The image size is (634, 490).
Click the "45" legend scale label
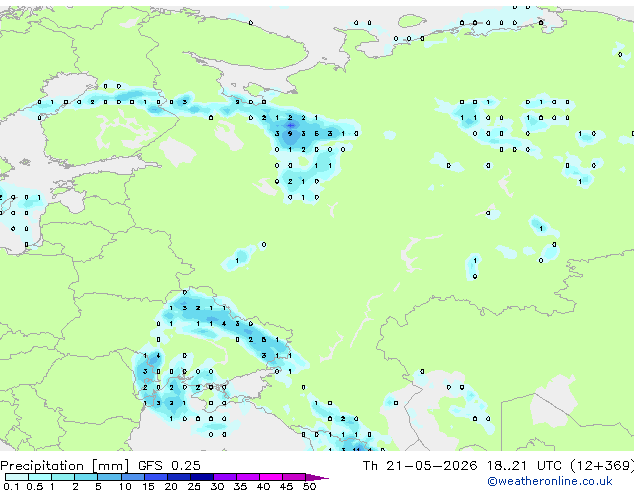pyautogui.click(x=286, y=486)
